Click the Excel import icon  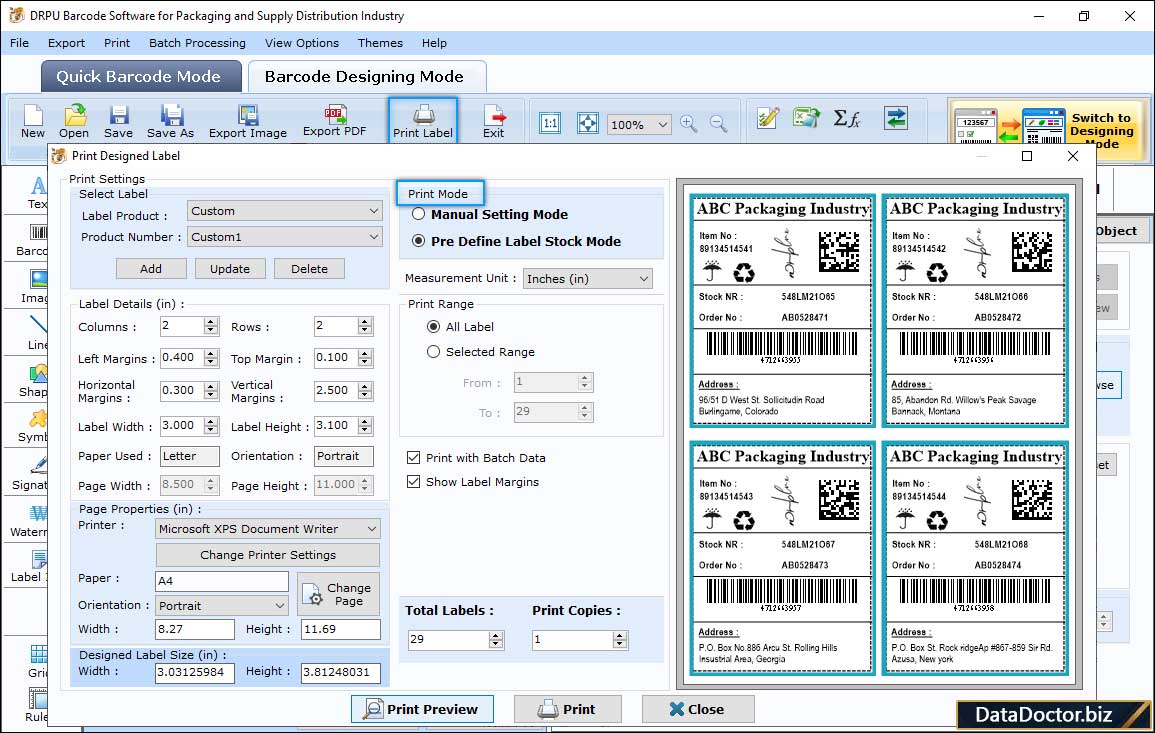point(807,118)
